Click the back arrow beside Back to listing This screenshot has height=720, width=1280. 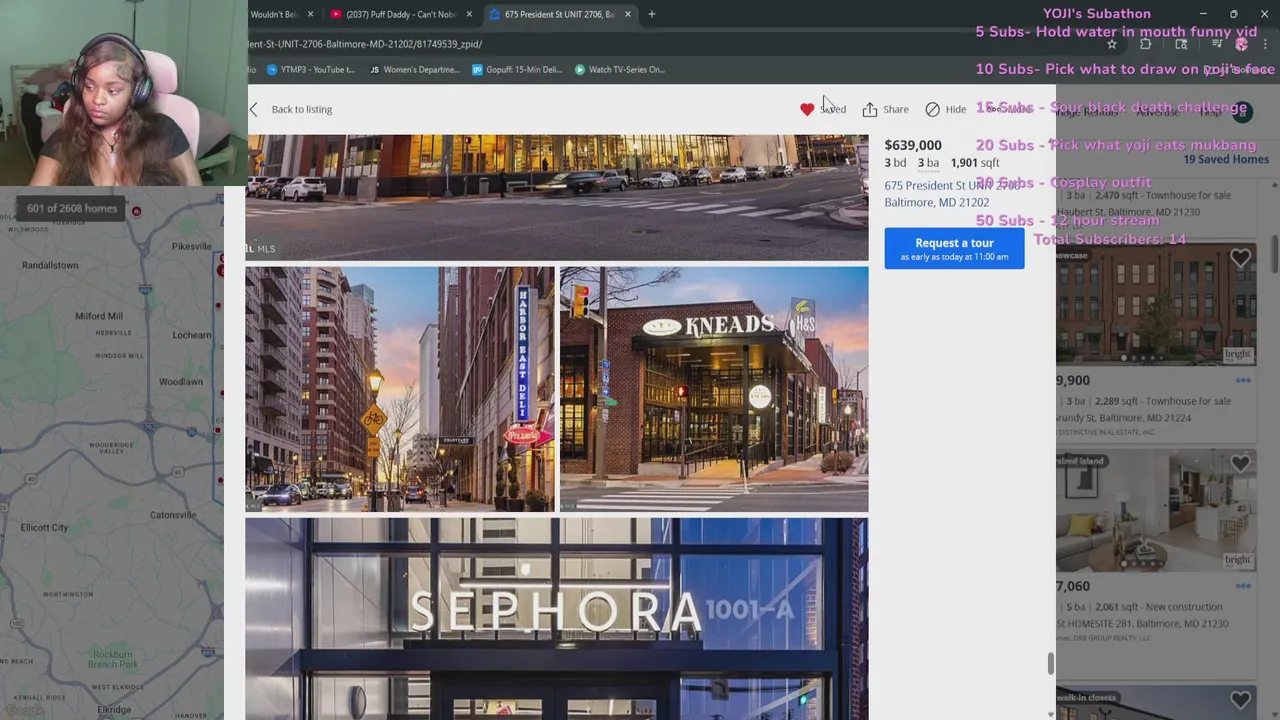coord(254,109)
